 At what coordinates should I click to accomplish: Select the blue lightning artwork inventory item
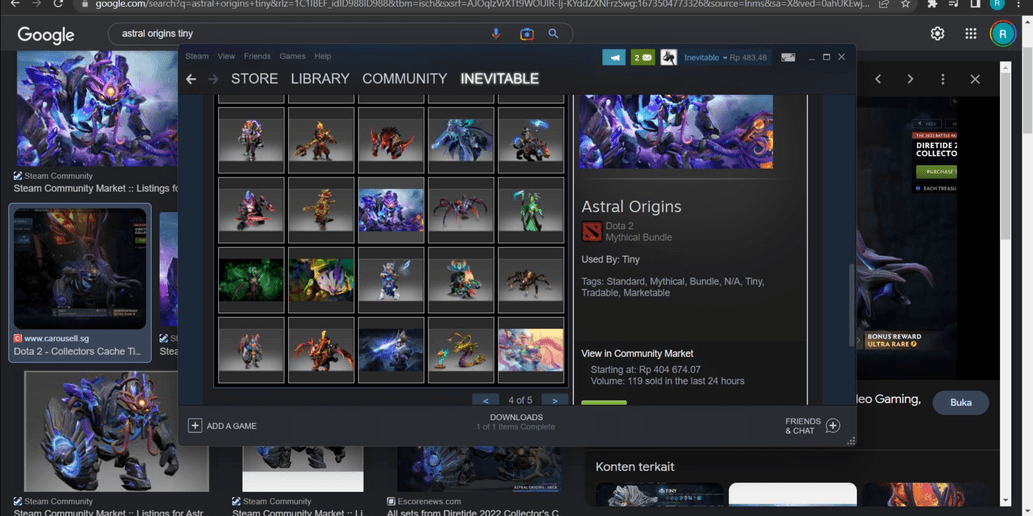[391, 350]
